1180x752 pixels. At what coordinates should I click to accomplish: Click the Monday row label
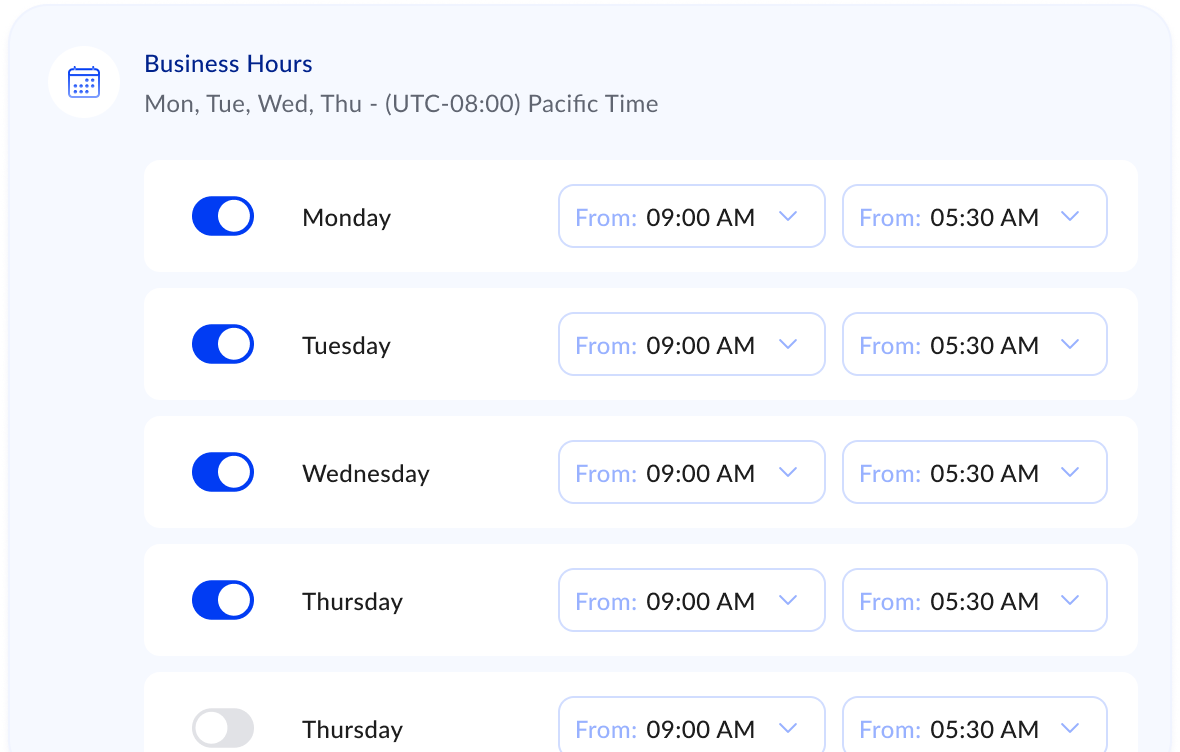[x=346, y=216]
